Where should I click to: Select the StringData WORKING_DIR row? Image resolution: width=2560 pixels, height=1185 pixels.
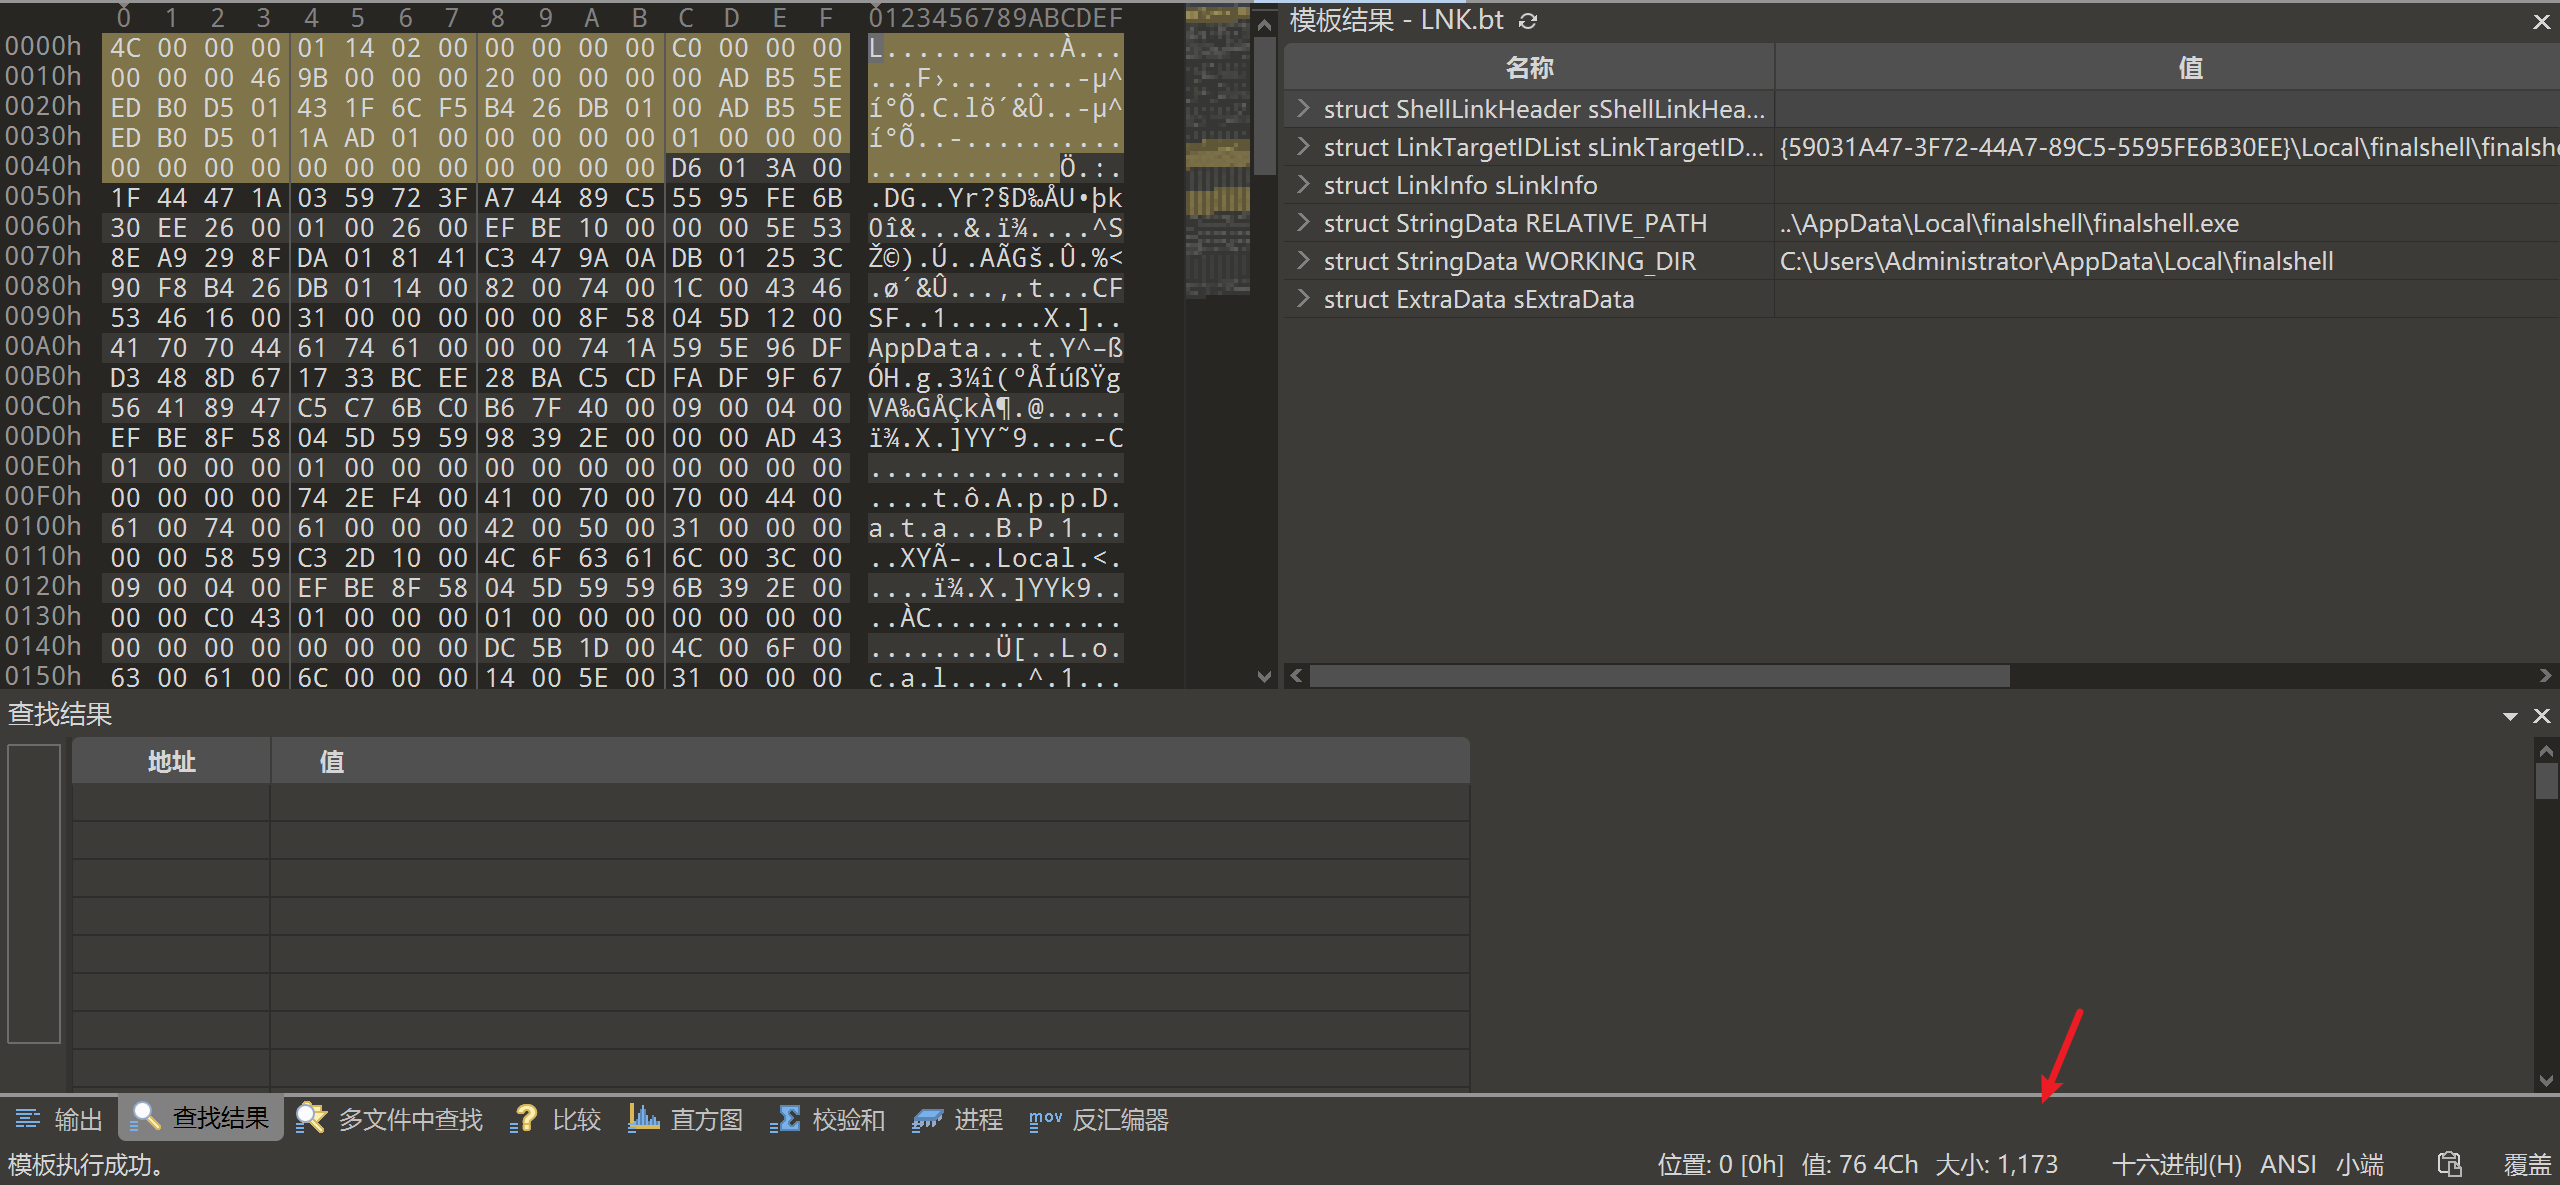1509,261
